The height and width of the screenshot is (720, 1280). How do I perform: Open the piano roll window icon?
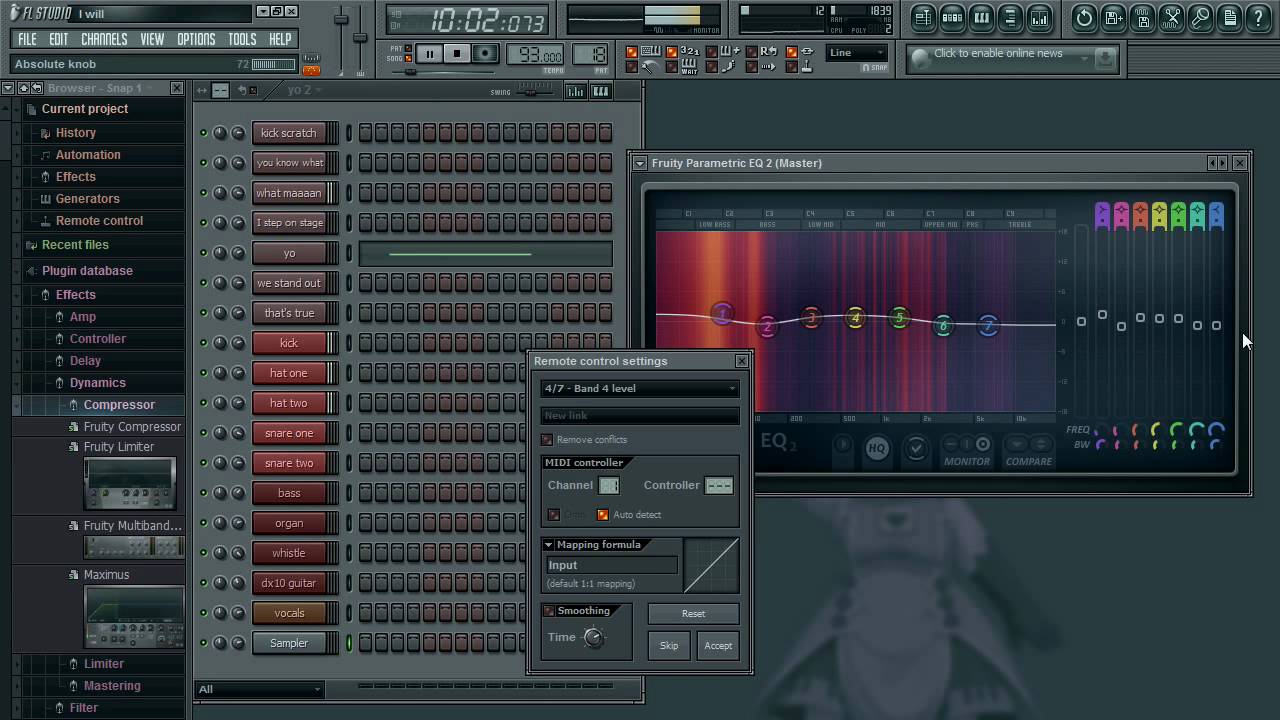(981, 17)
